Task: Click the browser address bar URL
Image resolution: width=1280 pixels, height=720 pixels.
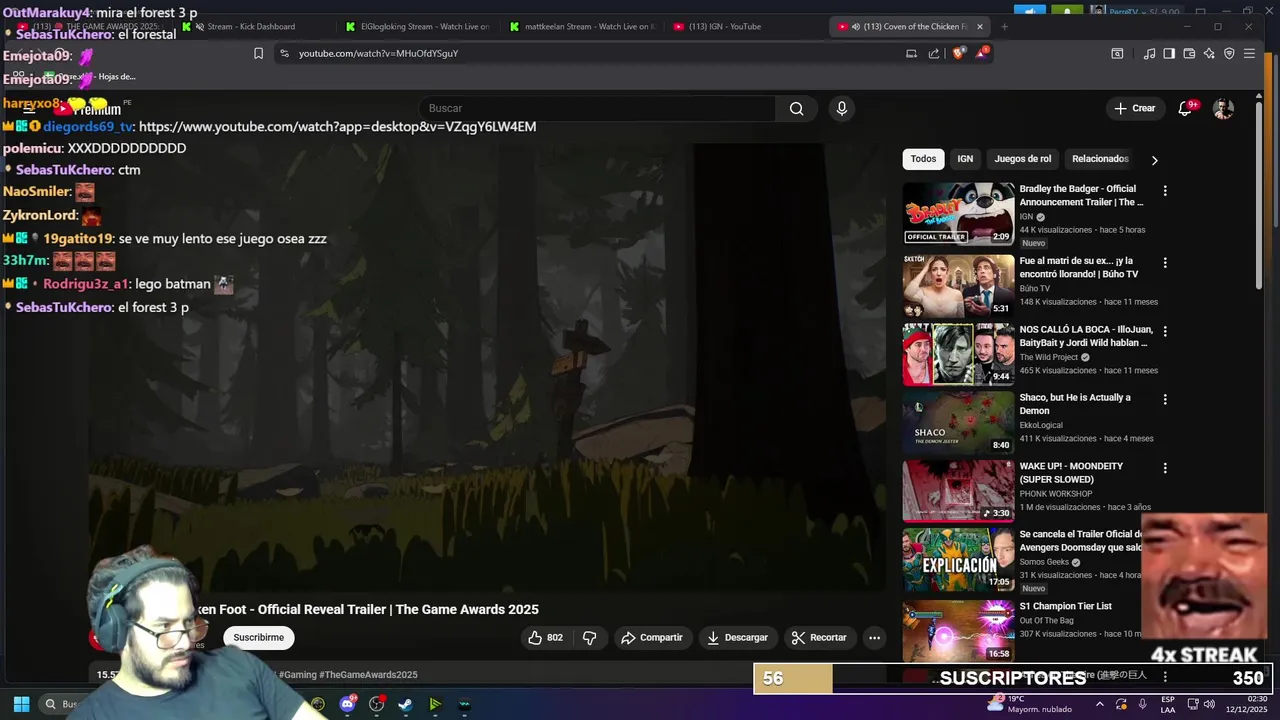Action: pyautogui.click(x=378, y=53)
